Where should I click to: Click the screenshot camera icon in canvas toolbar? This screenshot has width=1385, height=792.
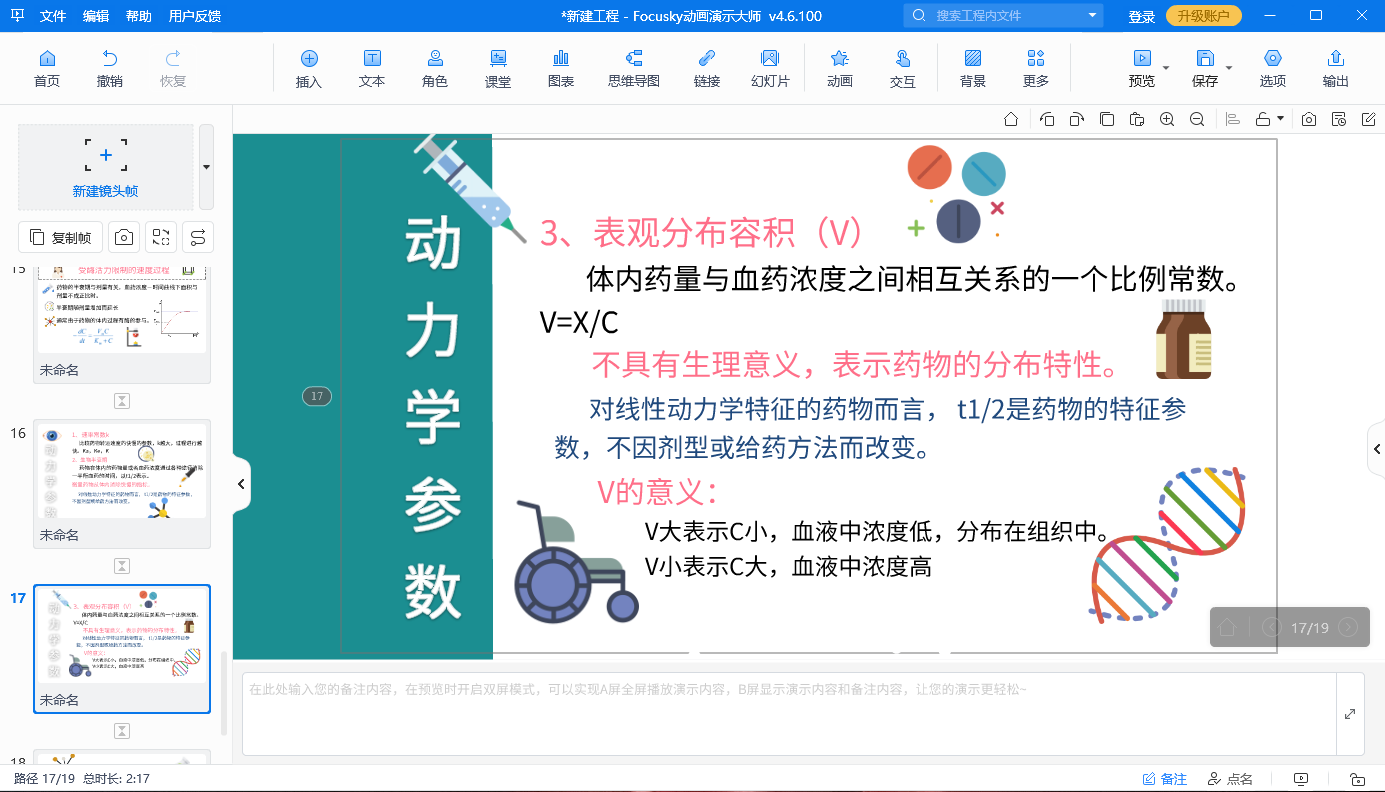coord(1309,119)
